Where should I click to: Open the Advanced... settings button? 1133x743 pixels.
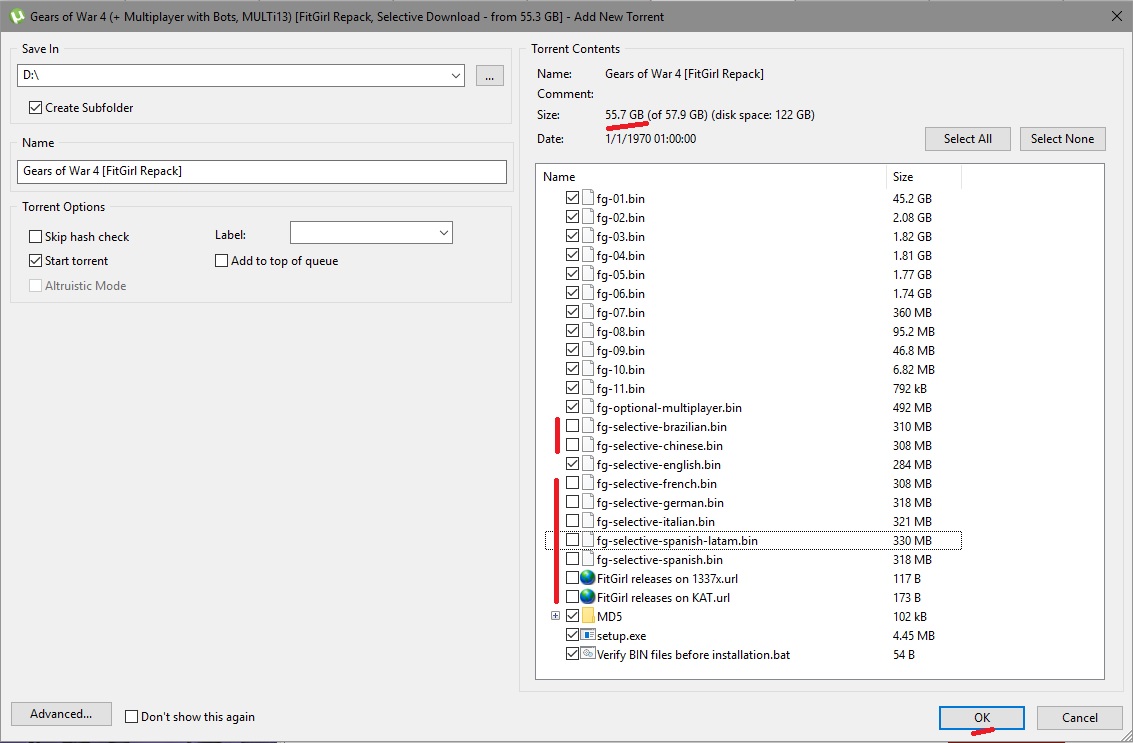61,714
